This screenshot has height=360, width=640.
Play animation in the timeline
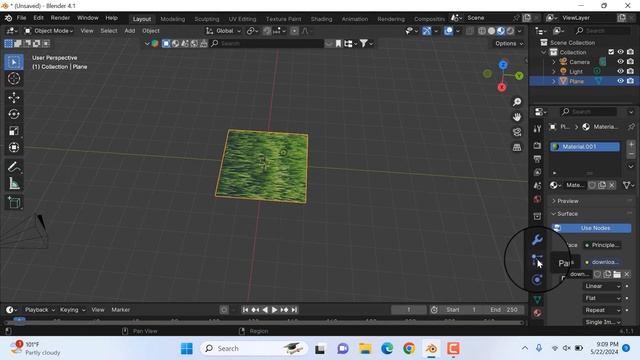(274, 310)
